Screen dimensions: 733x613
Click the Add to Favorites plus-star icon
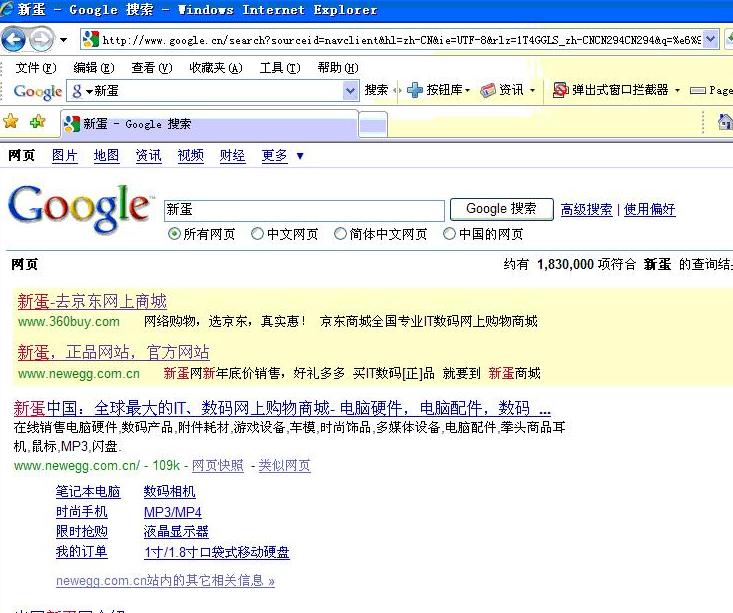[x=37, y=122]
